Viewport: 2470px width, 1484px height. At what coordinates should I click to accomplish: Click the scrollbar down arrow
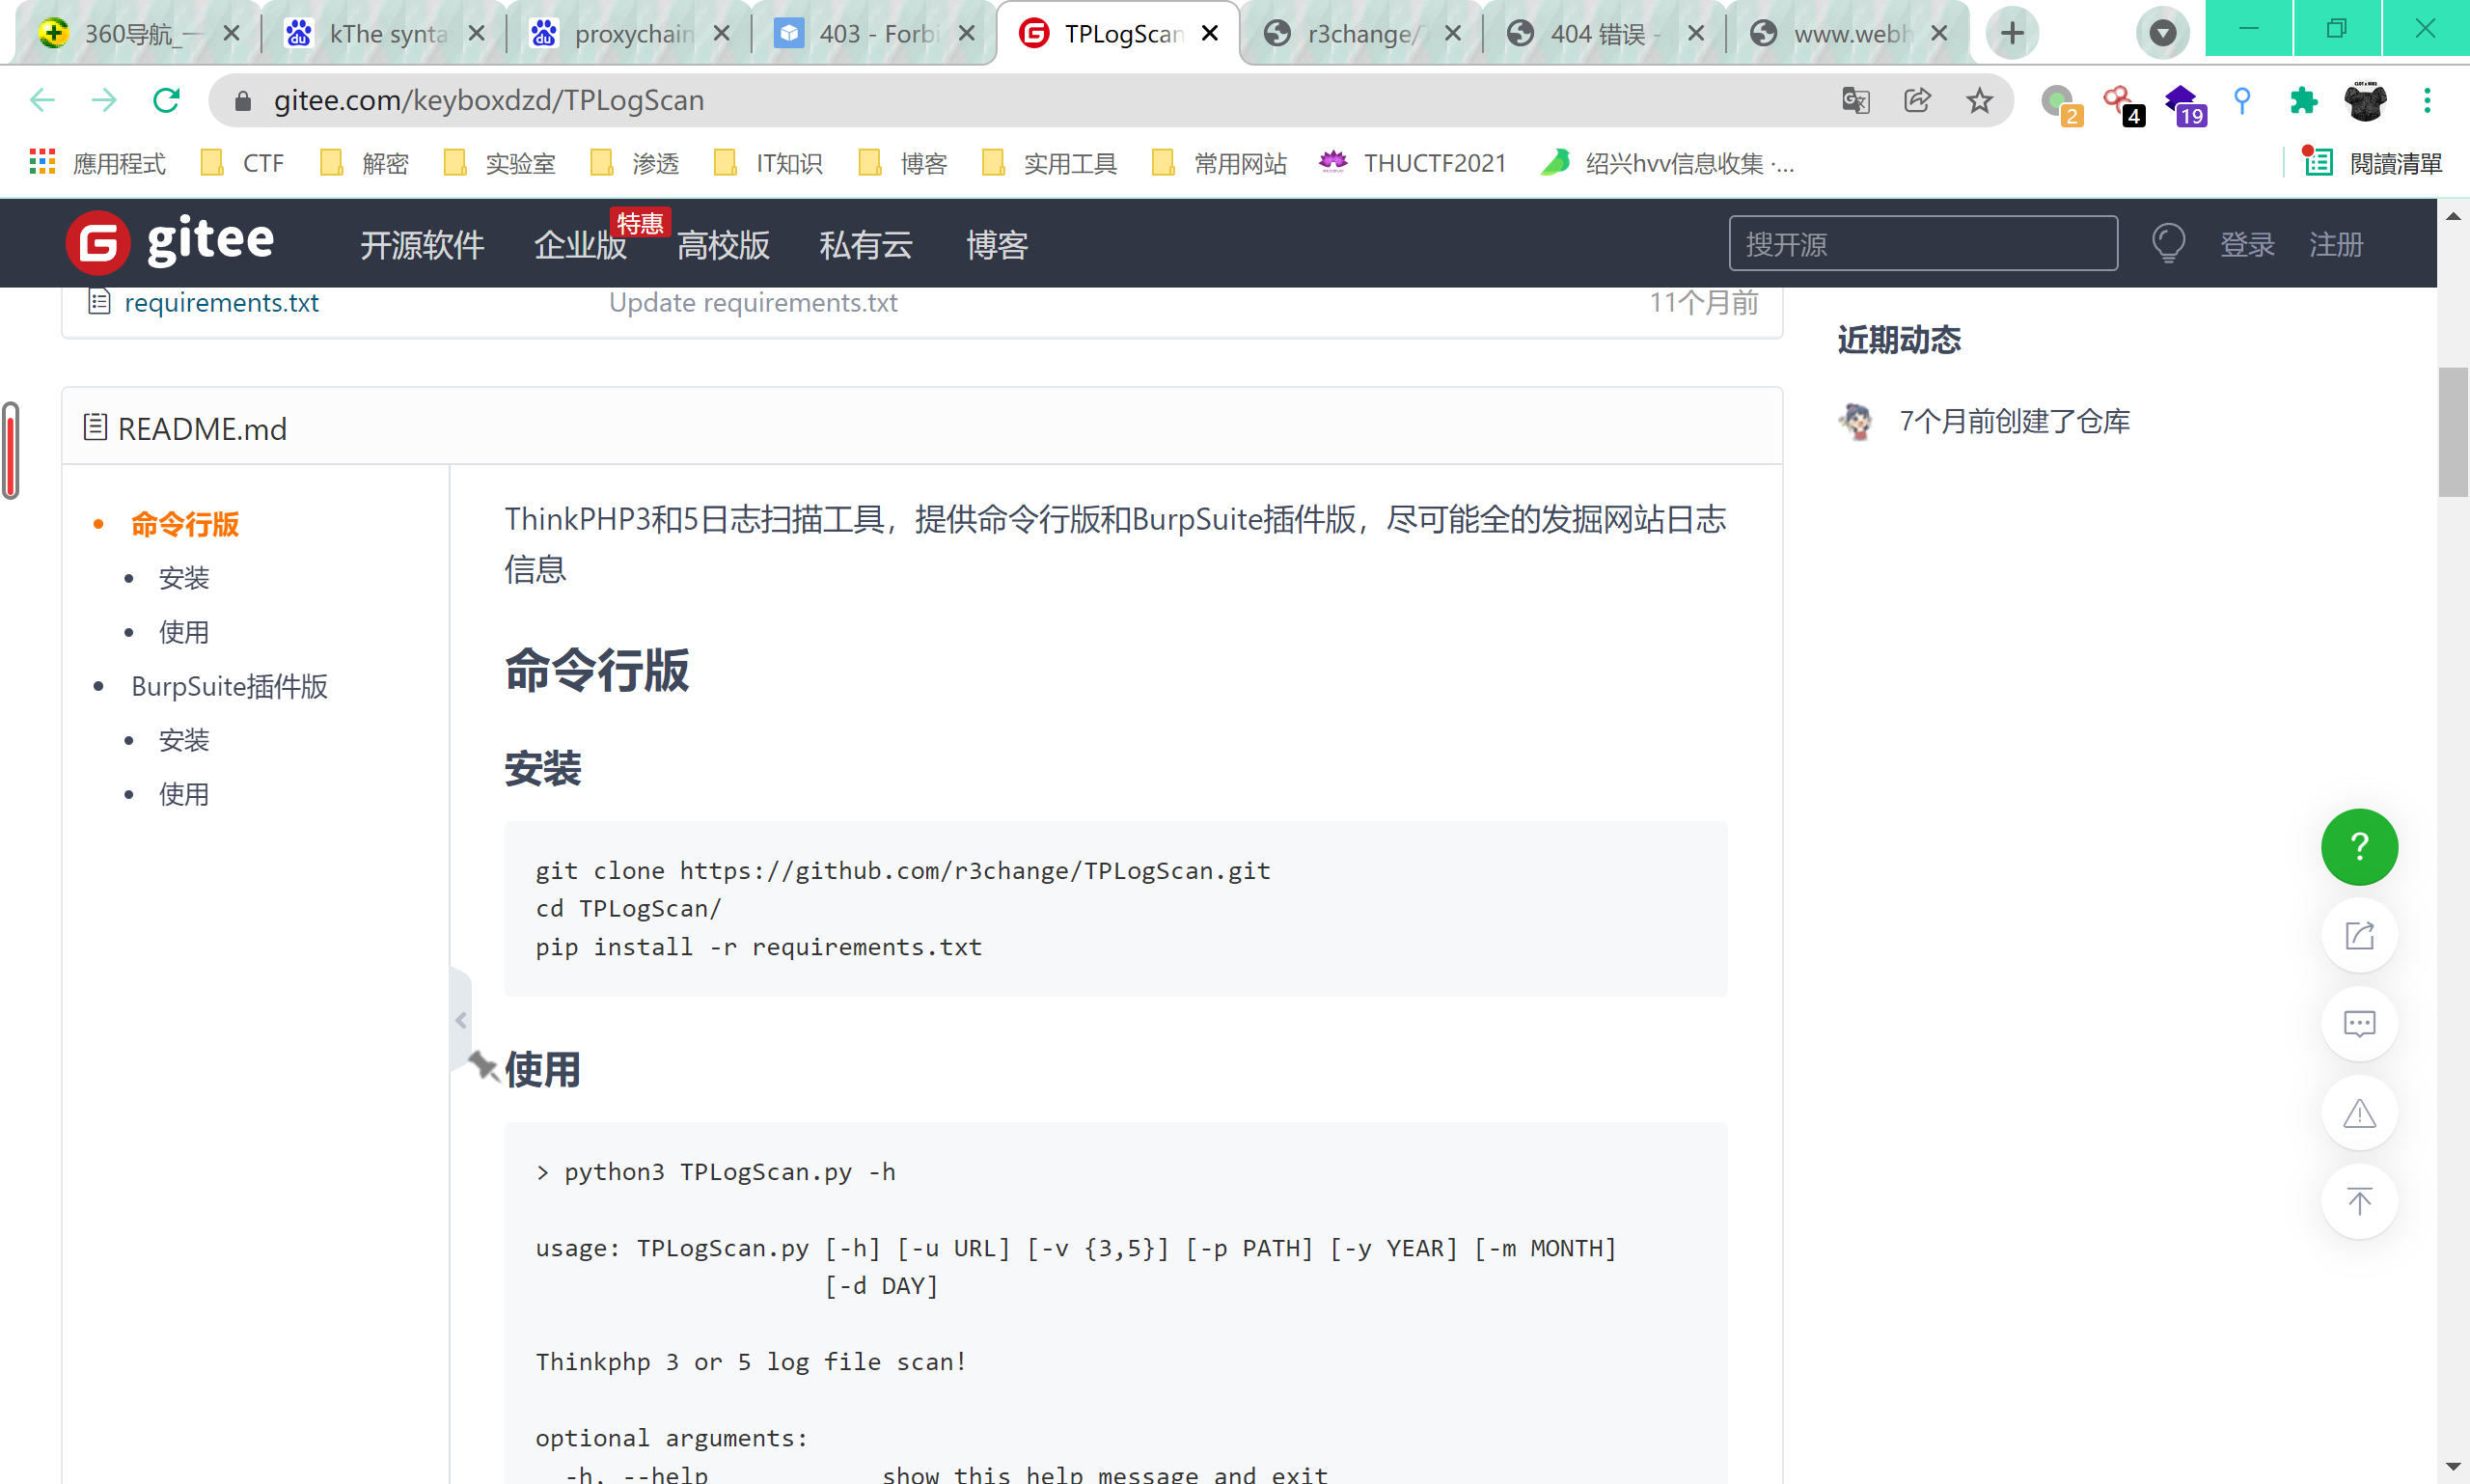click(x=2453, y=1466)
